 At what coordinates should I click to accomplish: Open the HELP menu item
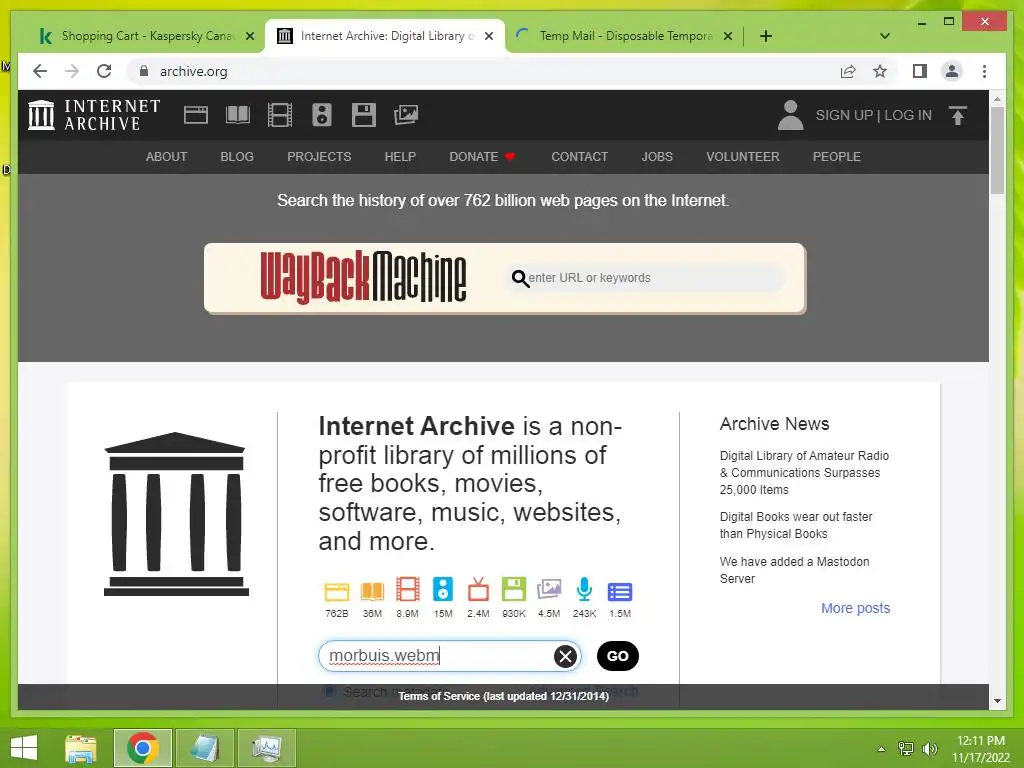pyautogui.click(x=400, y=157)
